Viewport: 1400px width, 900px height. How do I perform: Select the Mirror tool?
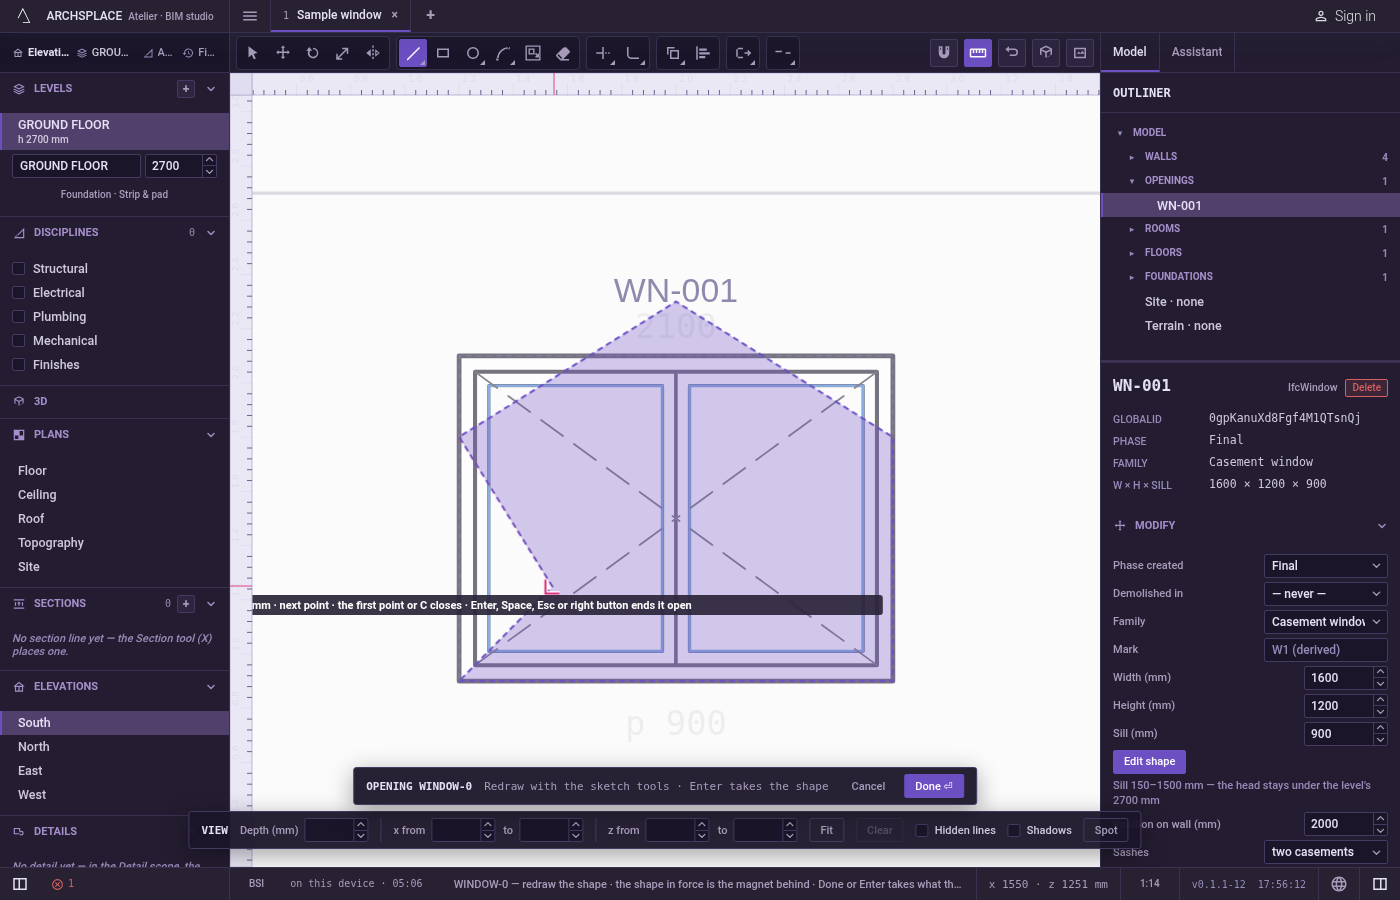point(373,53)
